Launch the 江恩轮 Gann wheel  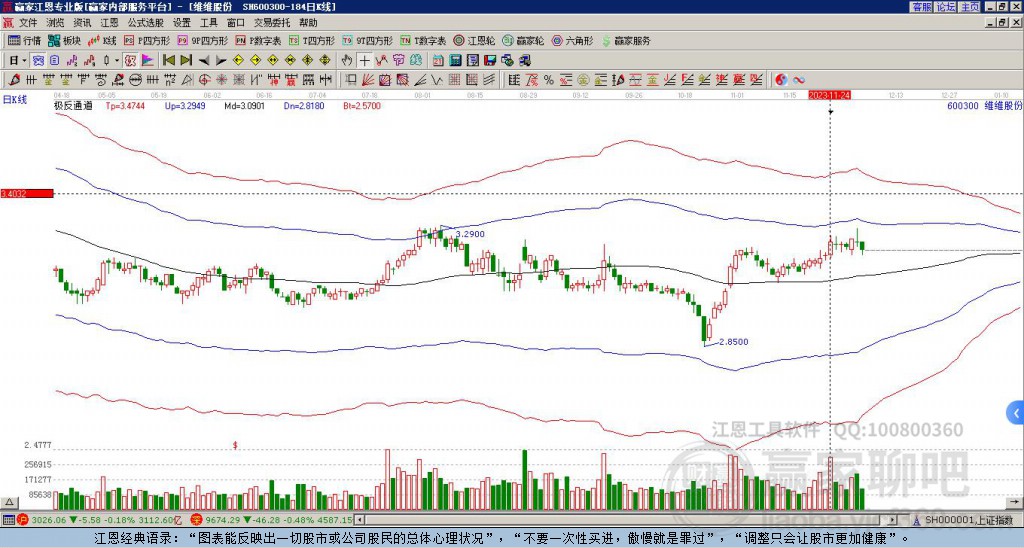point(474,40)
